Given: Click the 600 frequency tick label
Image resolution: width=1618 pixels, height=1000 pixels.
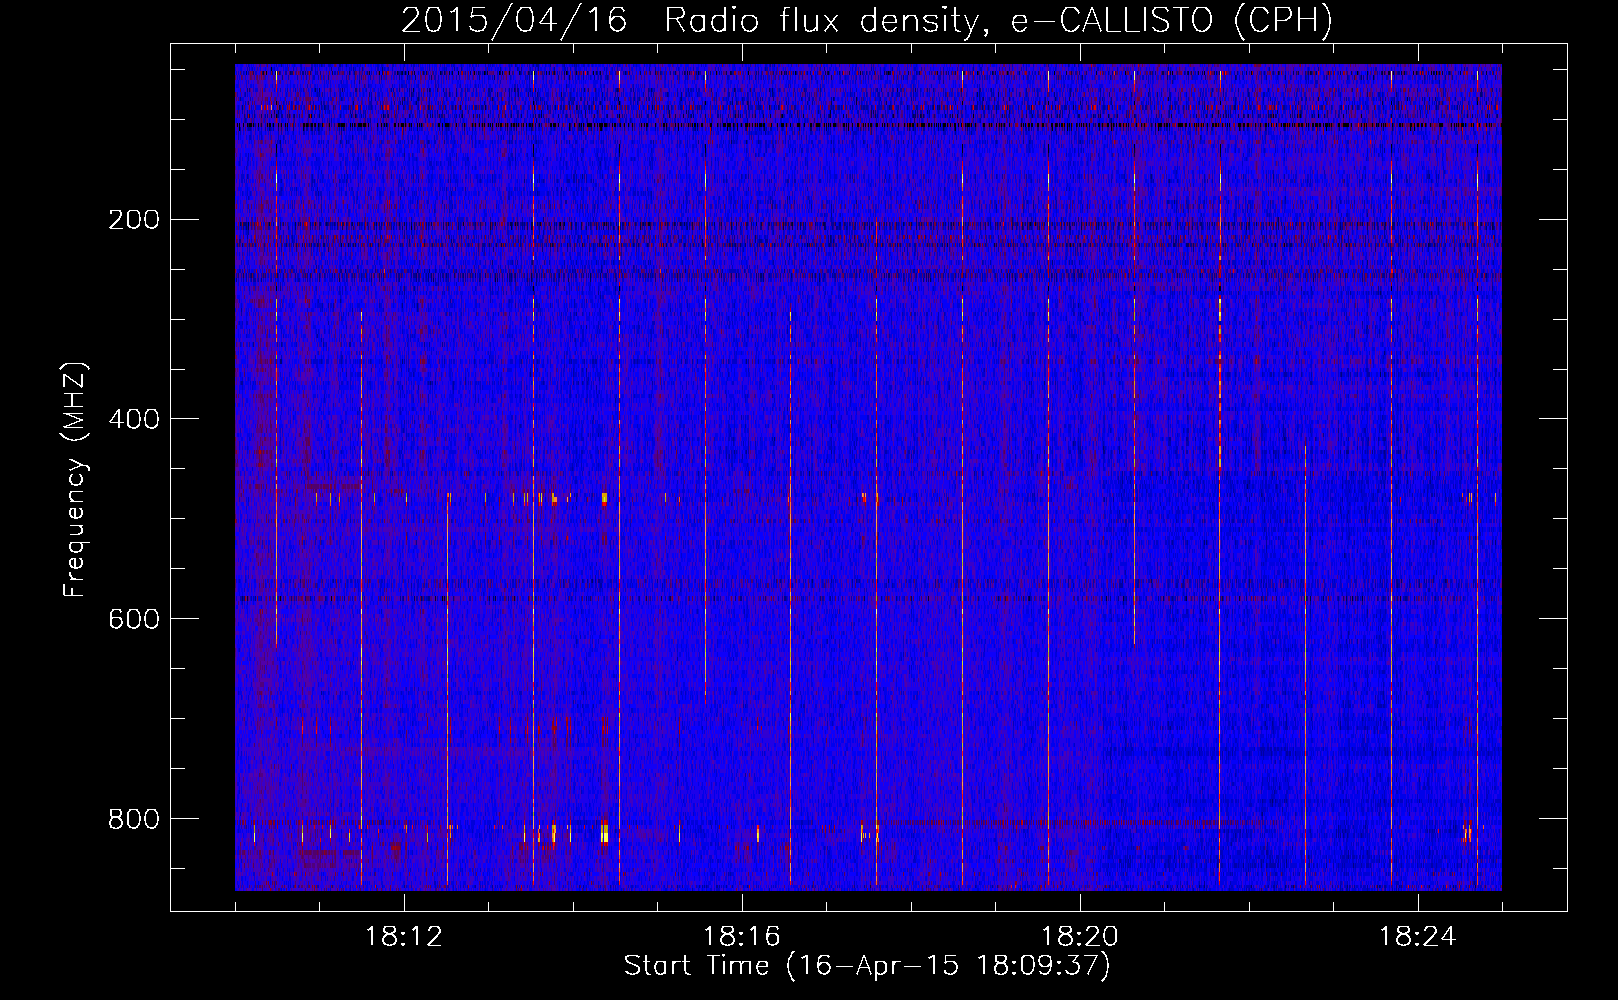Looking at the screenshot, I should click(134, 619).
